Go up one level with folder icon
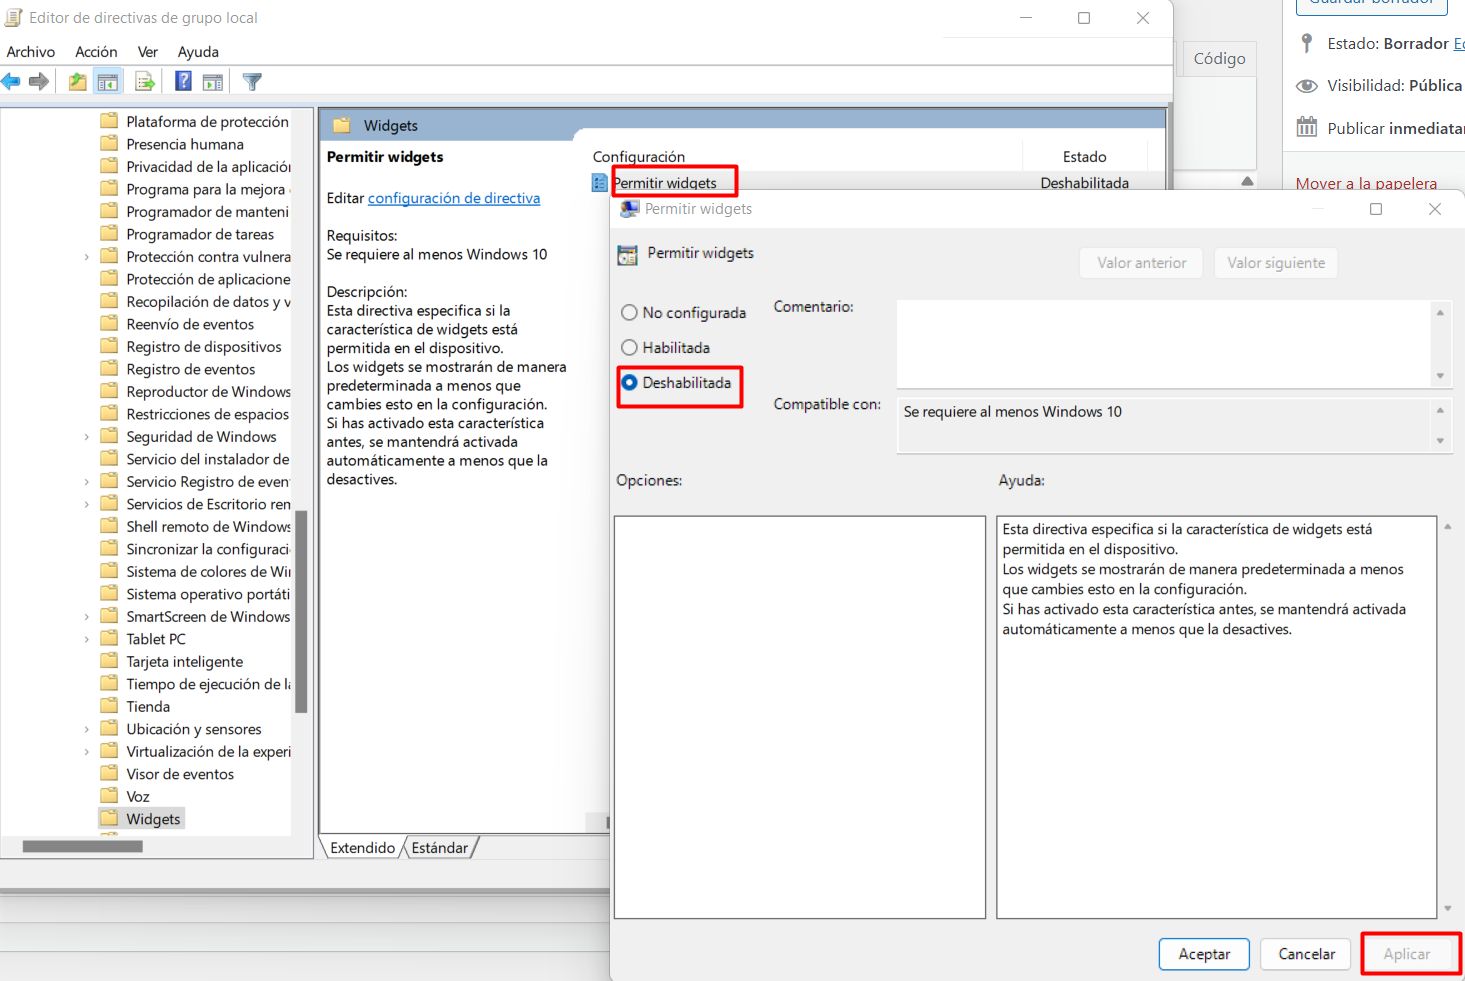Image resolution: width=1465 pixels, height=981 pixels. click(77, 82)
